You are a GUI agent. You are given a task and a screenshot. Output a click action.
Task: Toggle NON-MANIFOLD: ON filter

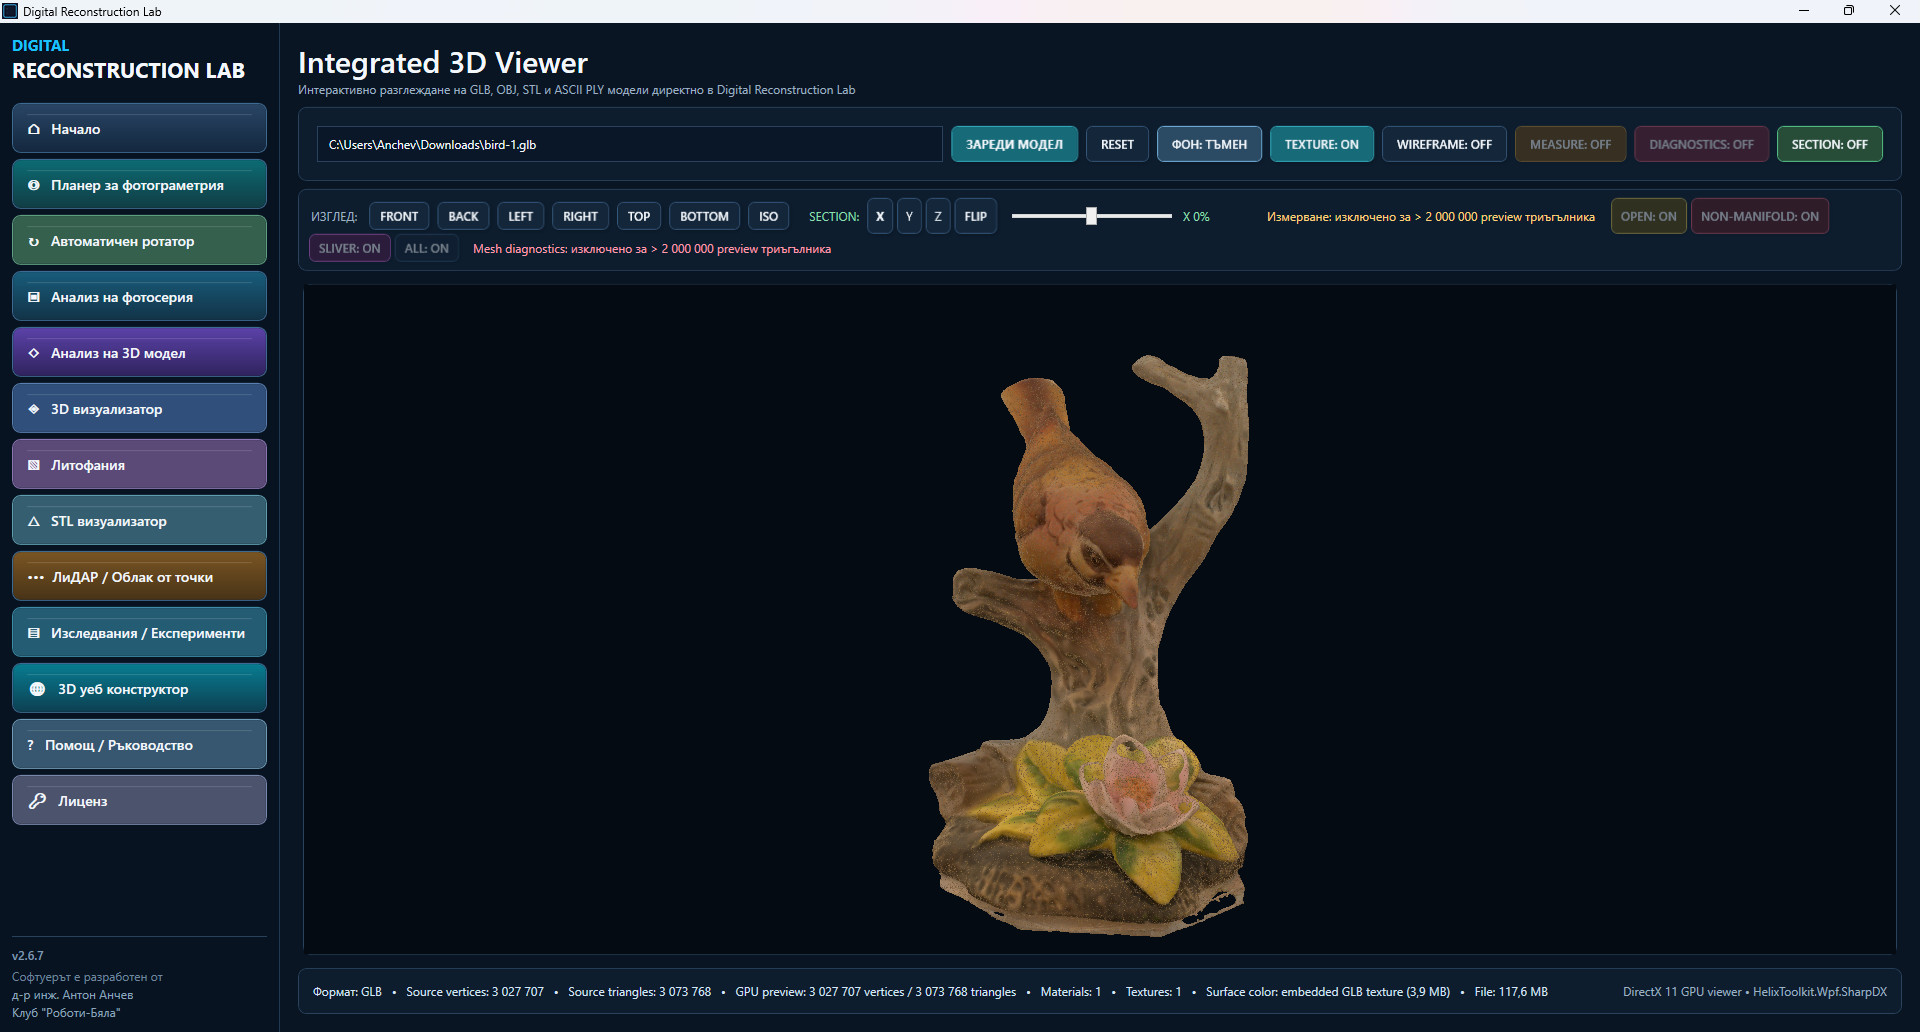point(1759,216)
